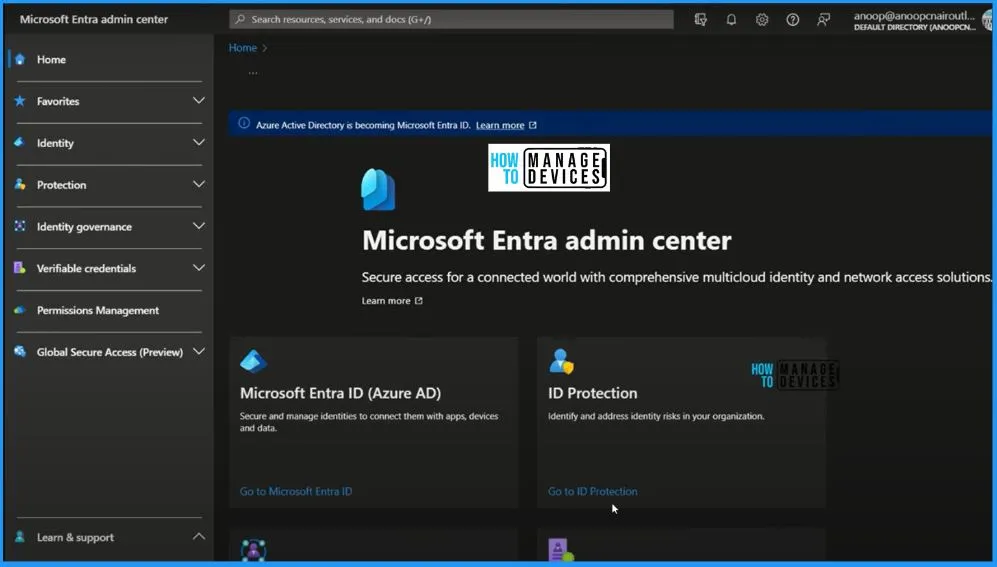Screen dimensions: 997x567
Task: Click the search magnifier icon
Action: click(240, 19)
